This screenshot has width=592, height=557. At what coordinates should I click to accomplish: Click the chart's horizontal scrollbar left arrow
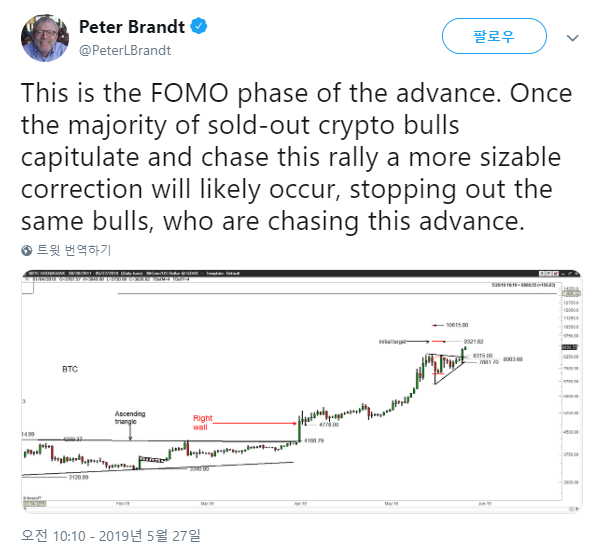25,509
